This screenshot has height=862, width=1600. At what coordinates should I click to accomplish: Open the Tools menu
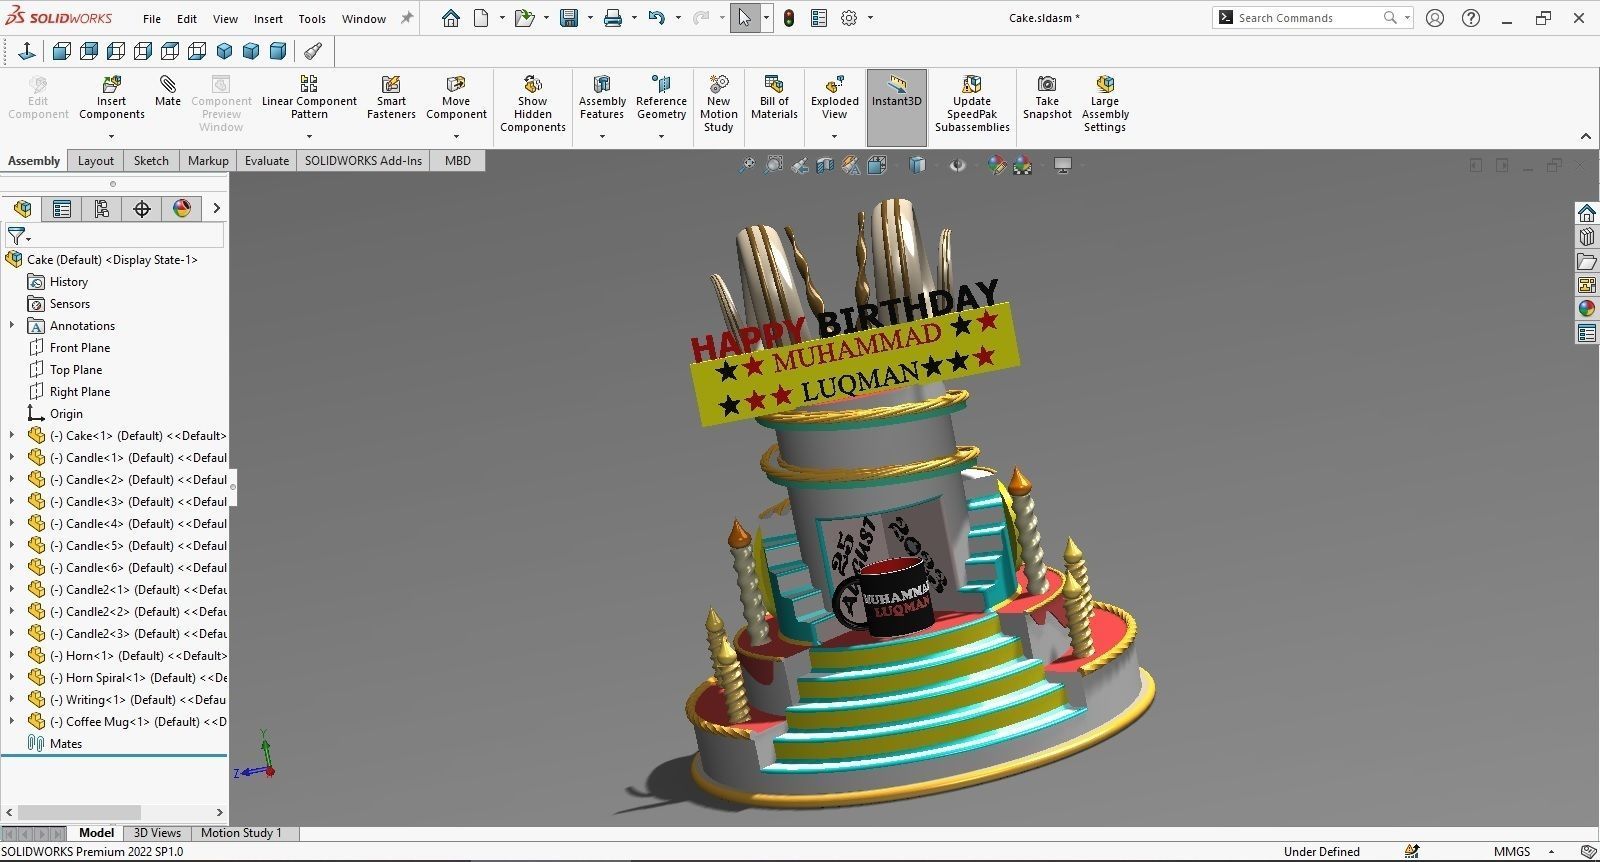click(312, 18)
